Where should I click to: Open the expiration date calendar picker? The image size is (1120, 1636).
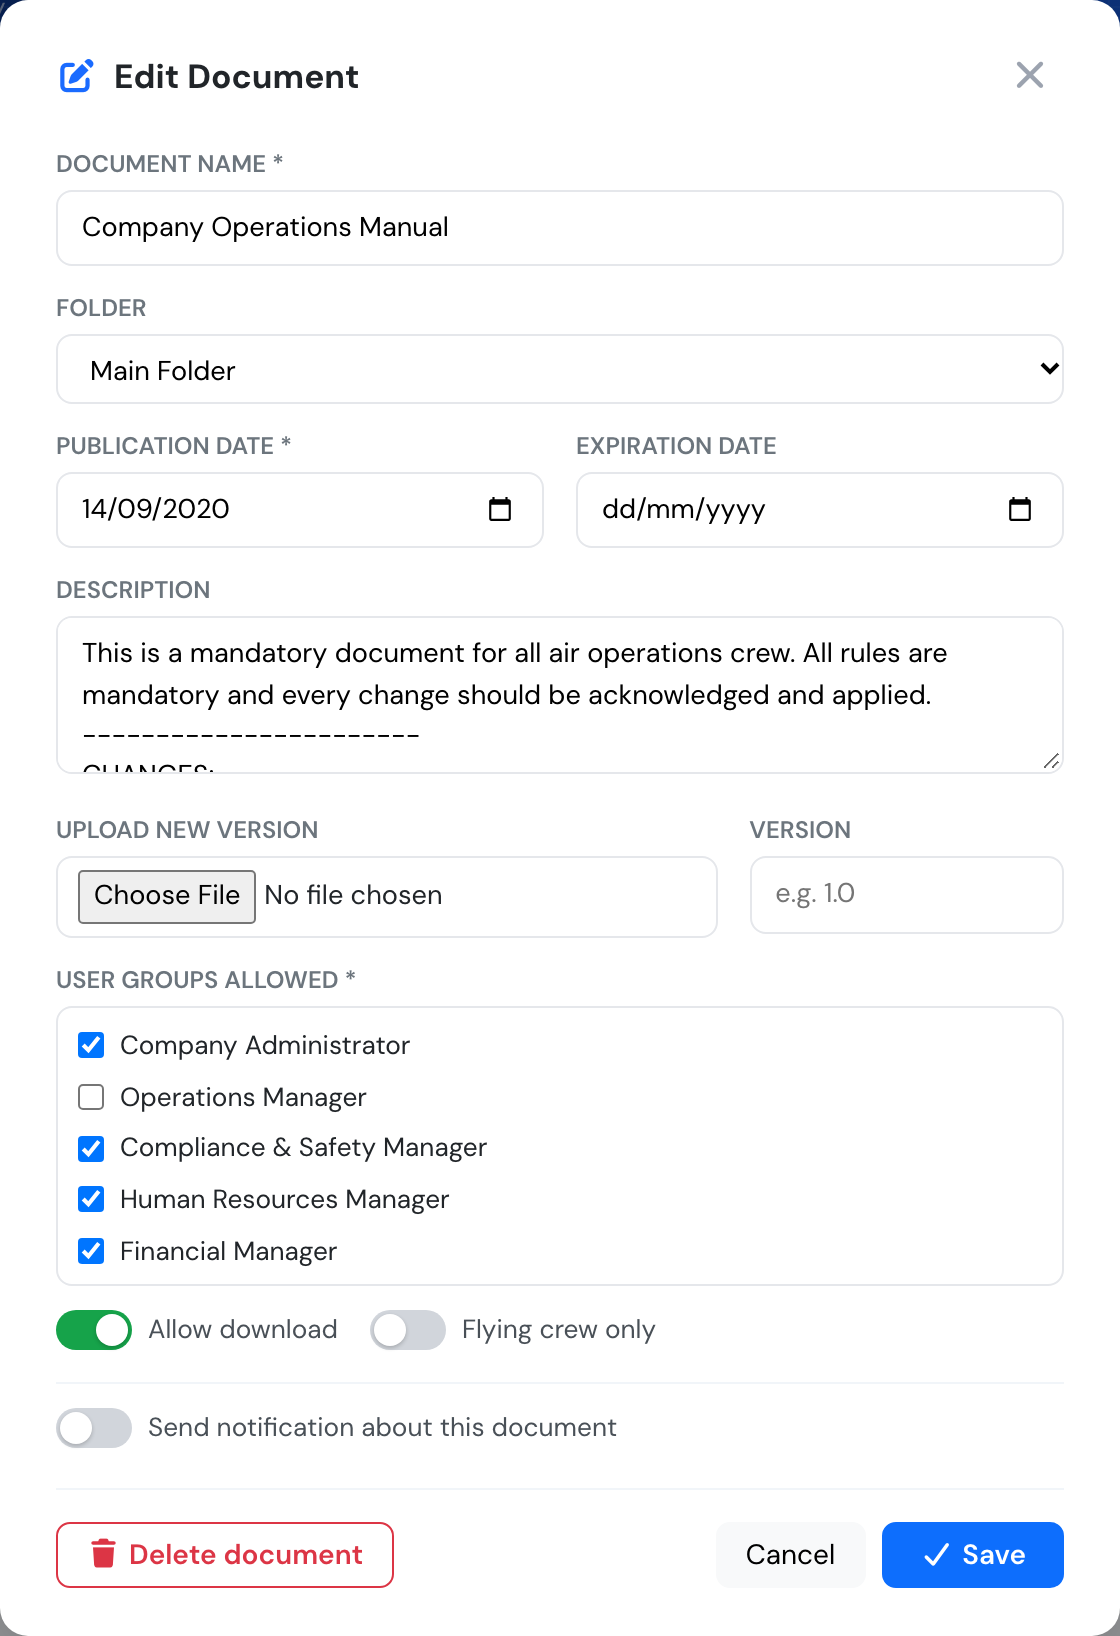(1020, 509)
